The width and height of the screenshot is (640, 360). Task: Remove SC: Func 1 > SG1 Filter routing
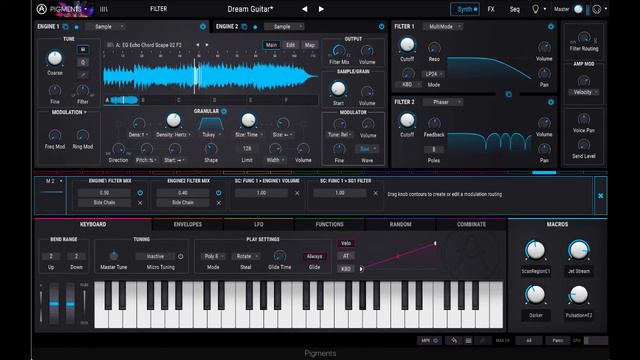point(376,193)
